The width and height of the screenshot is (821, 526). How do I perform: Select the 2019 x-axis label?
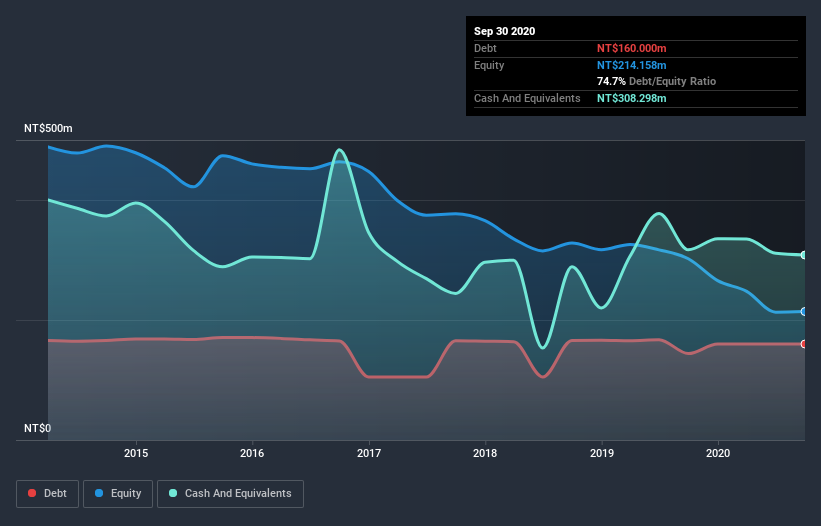pos(602,453)
